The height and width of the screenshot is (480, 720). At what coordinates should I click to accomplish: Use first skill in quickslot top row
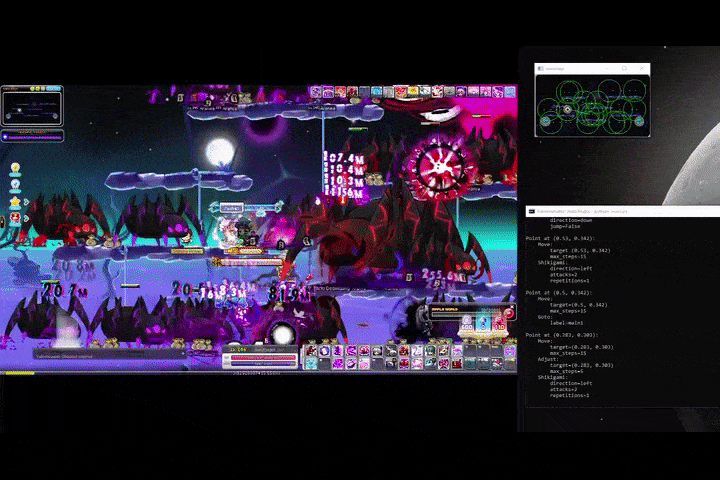coord(311,351)
